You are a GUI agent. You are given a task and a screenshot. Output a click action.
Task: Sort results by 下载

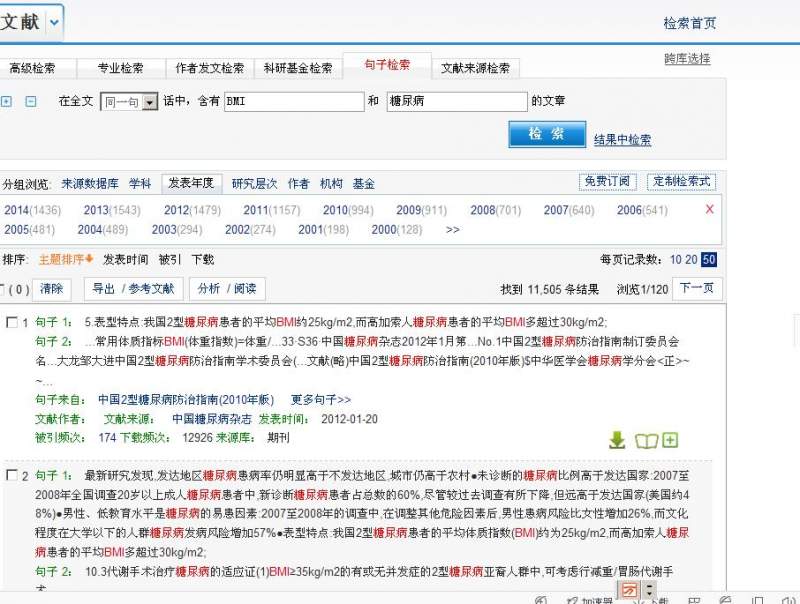203,260
